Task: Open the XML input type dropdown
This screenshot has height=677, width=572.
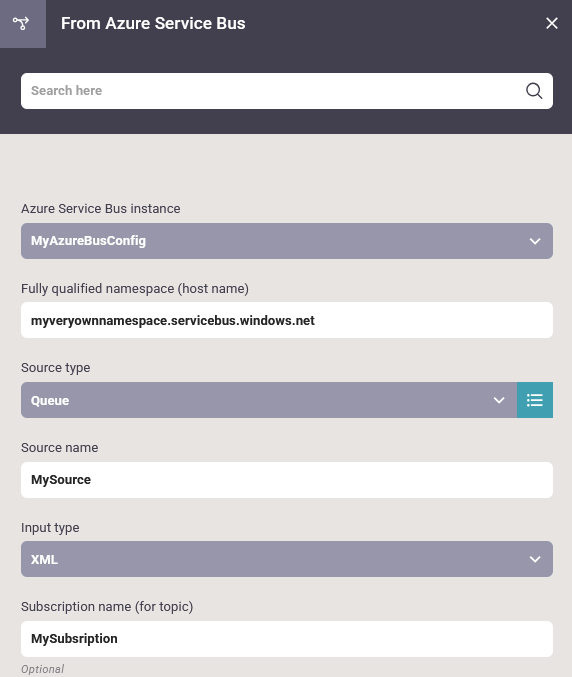Action: tap(287, 559)
